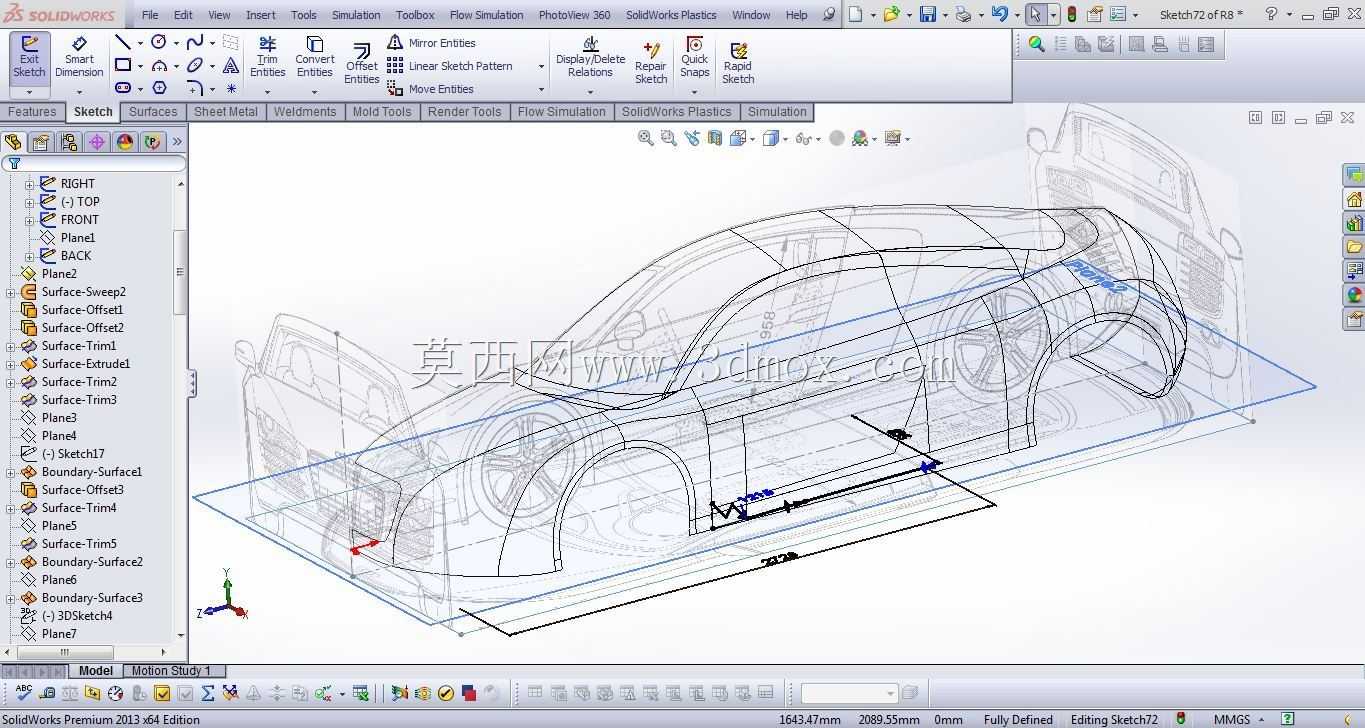Click the Offset Entities tool
The image size is (1365, 728).
click(x=362, y=64)
